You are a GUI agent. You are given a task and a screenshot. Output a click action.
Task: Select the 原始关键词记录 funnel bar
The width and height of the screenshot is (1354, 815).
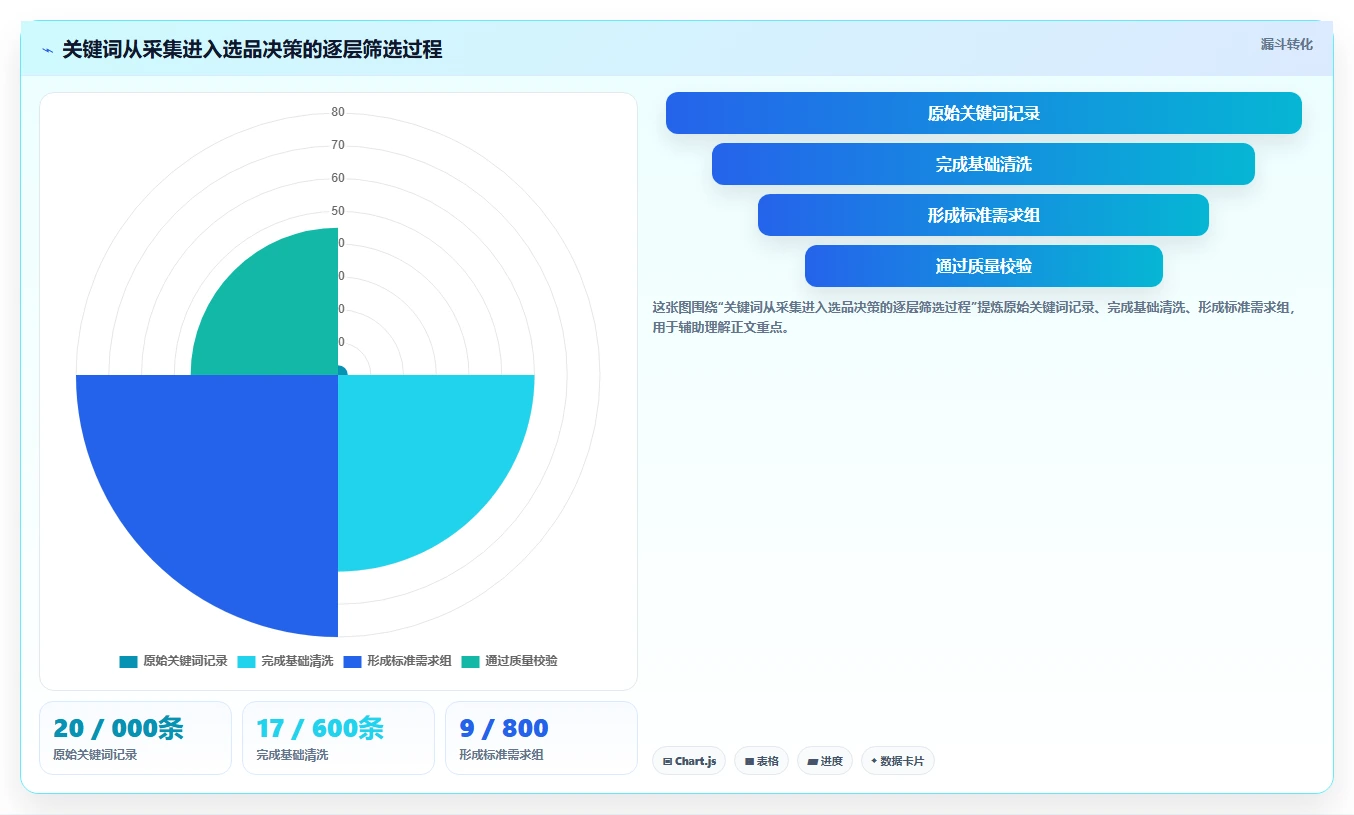984,113
